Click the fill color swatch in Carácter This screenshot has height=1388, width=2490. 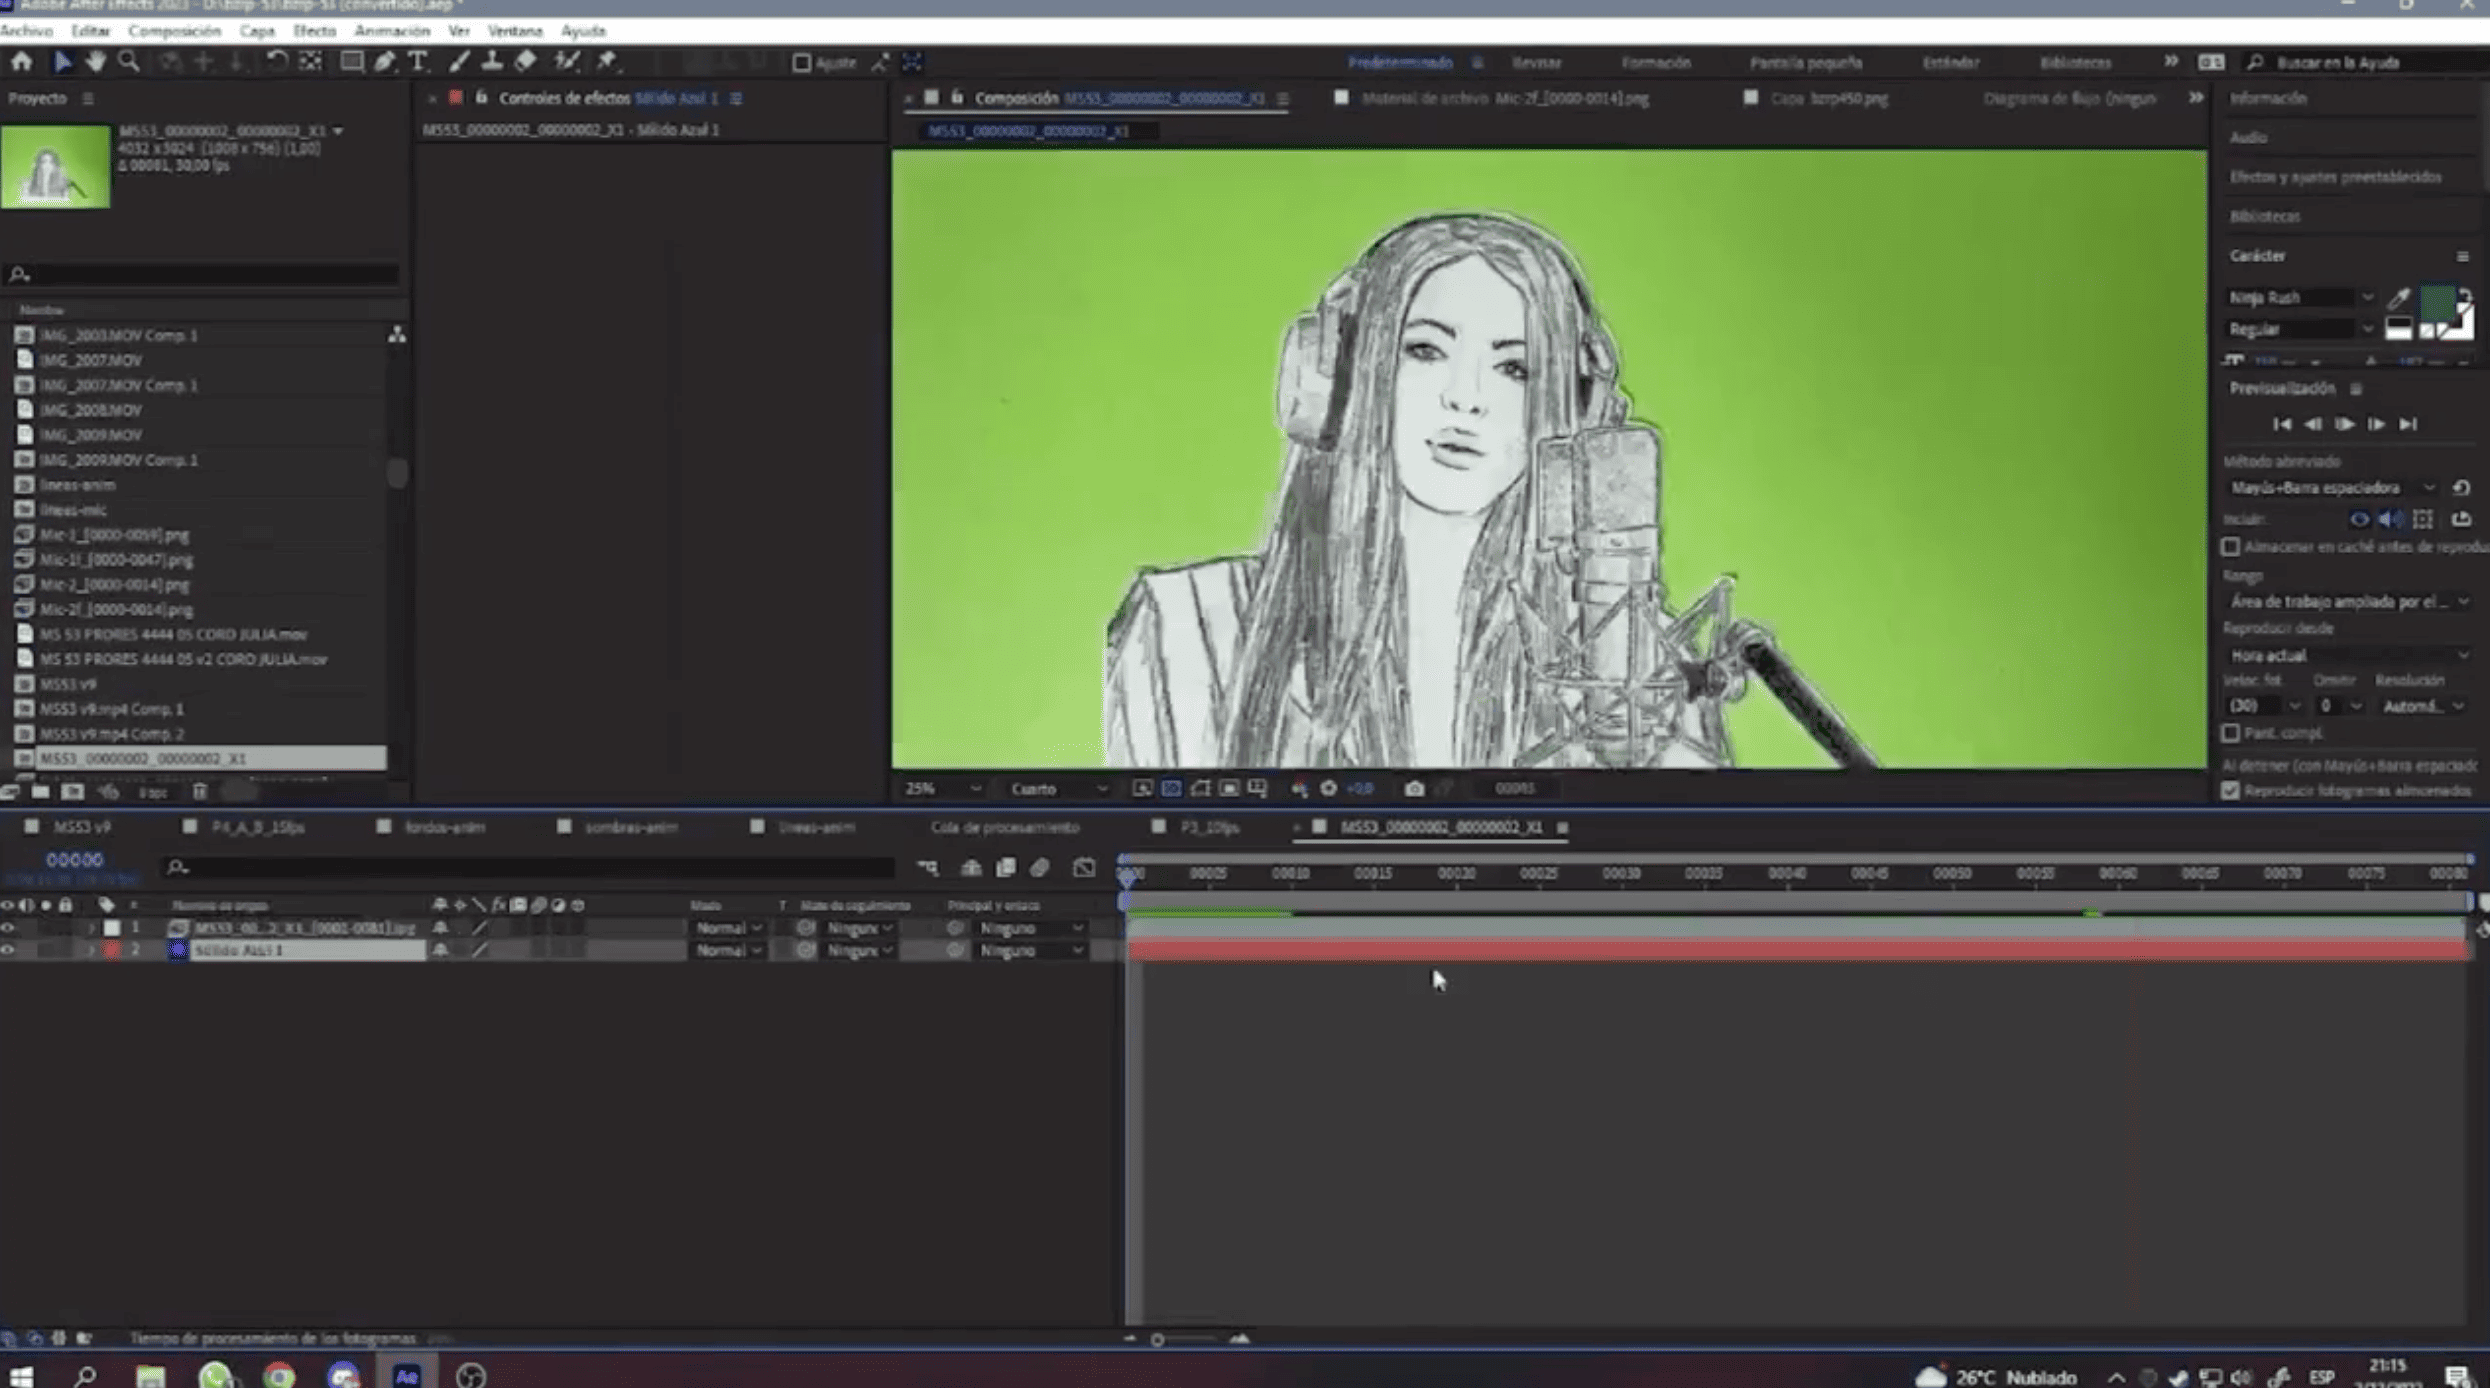click(x=2436, y=300)
